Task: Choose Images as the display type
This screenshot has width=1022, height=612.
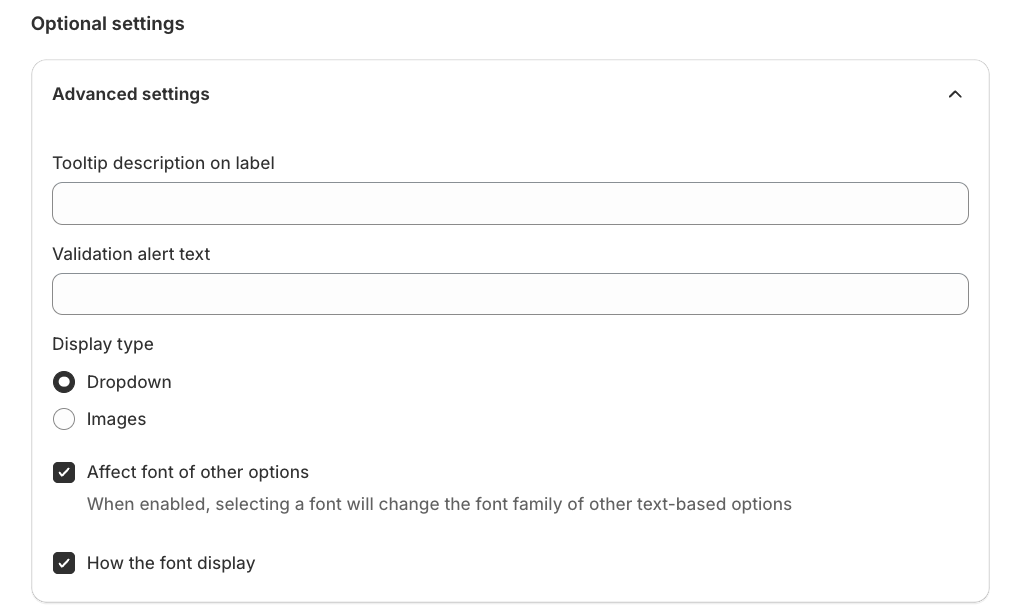Action: [x=64, y=419]
